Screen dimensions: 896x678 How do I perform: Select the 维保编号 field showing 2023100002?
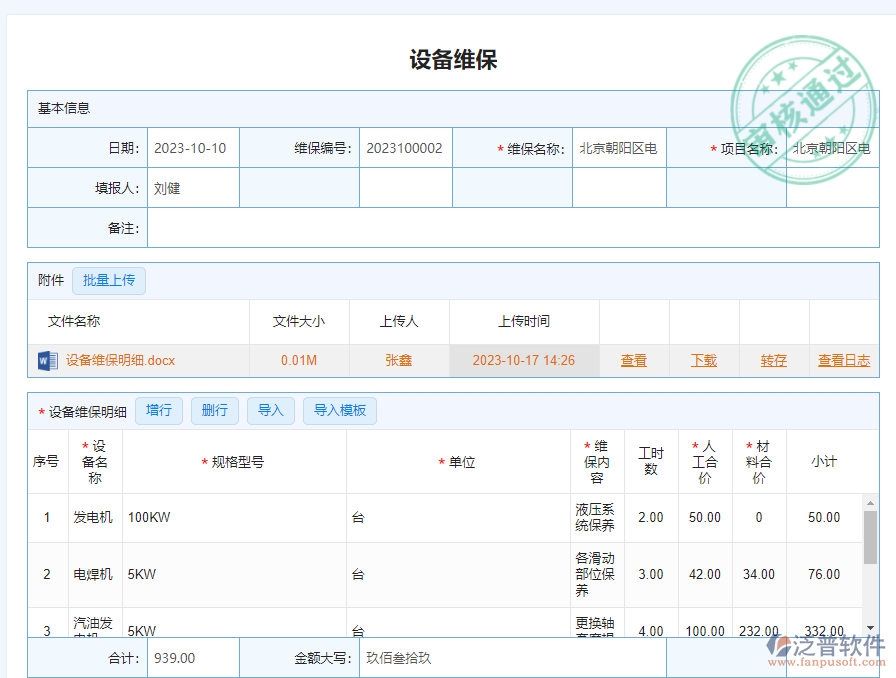click(x=405, y=147)
